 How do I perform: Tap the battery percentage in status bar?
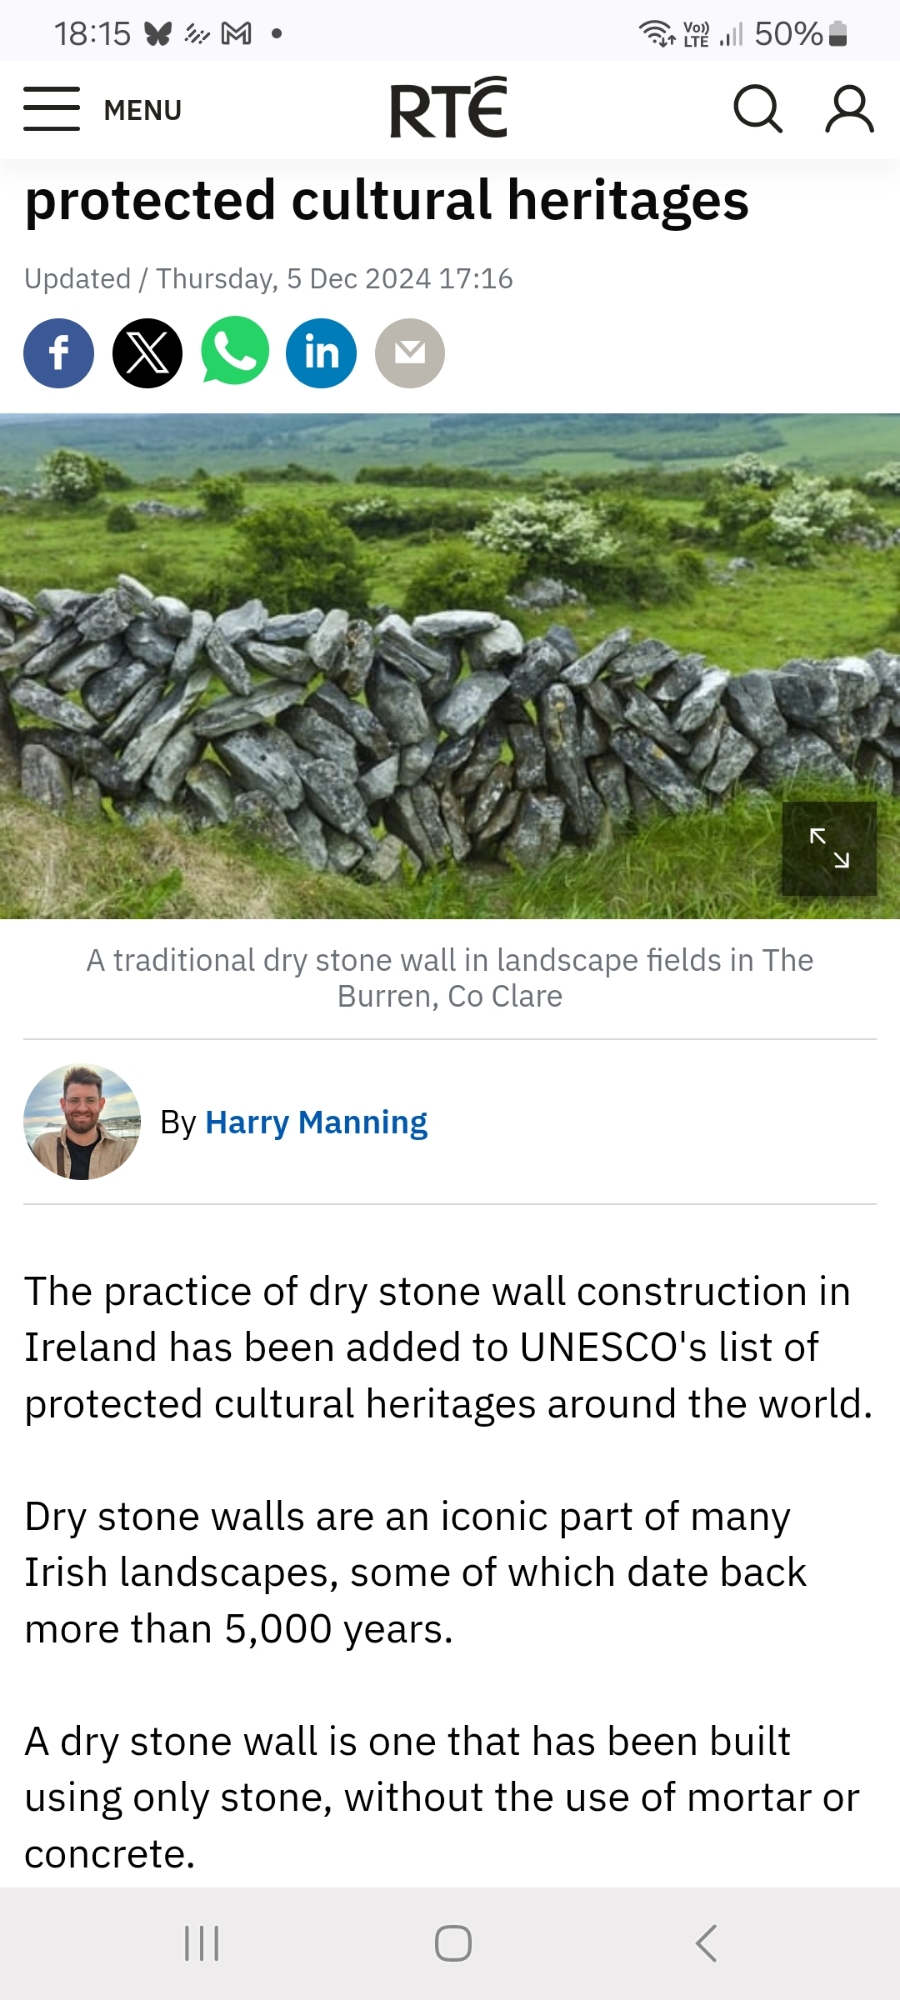pos(789,34)
